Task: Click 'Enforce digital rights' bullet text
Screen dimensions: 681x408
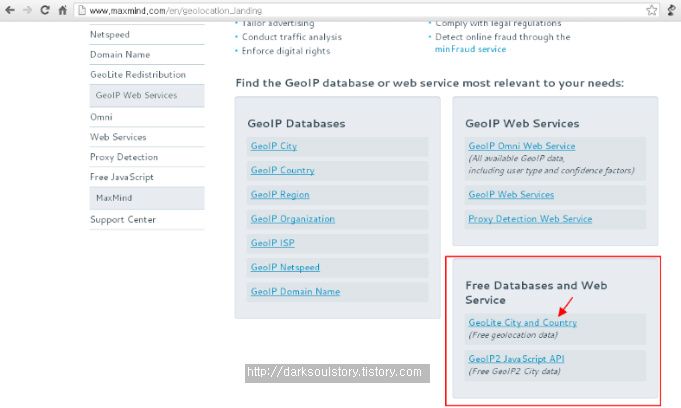Action: tap(286, 51)
